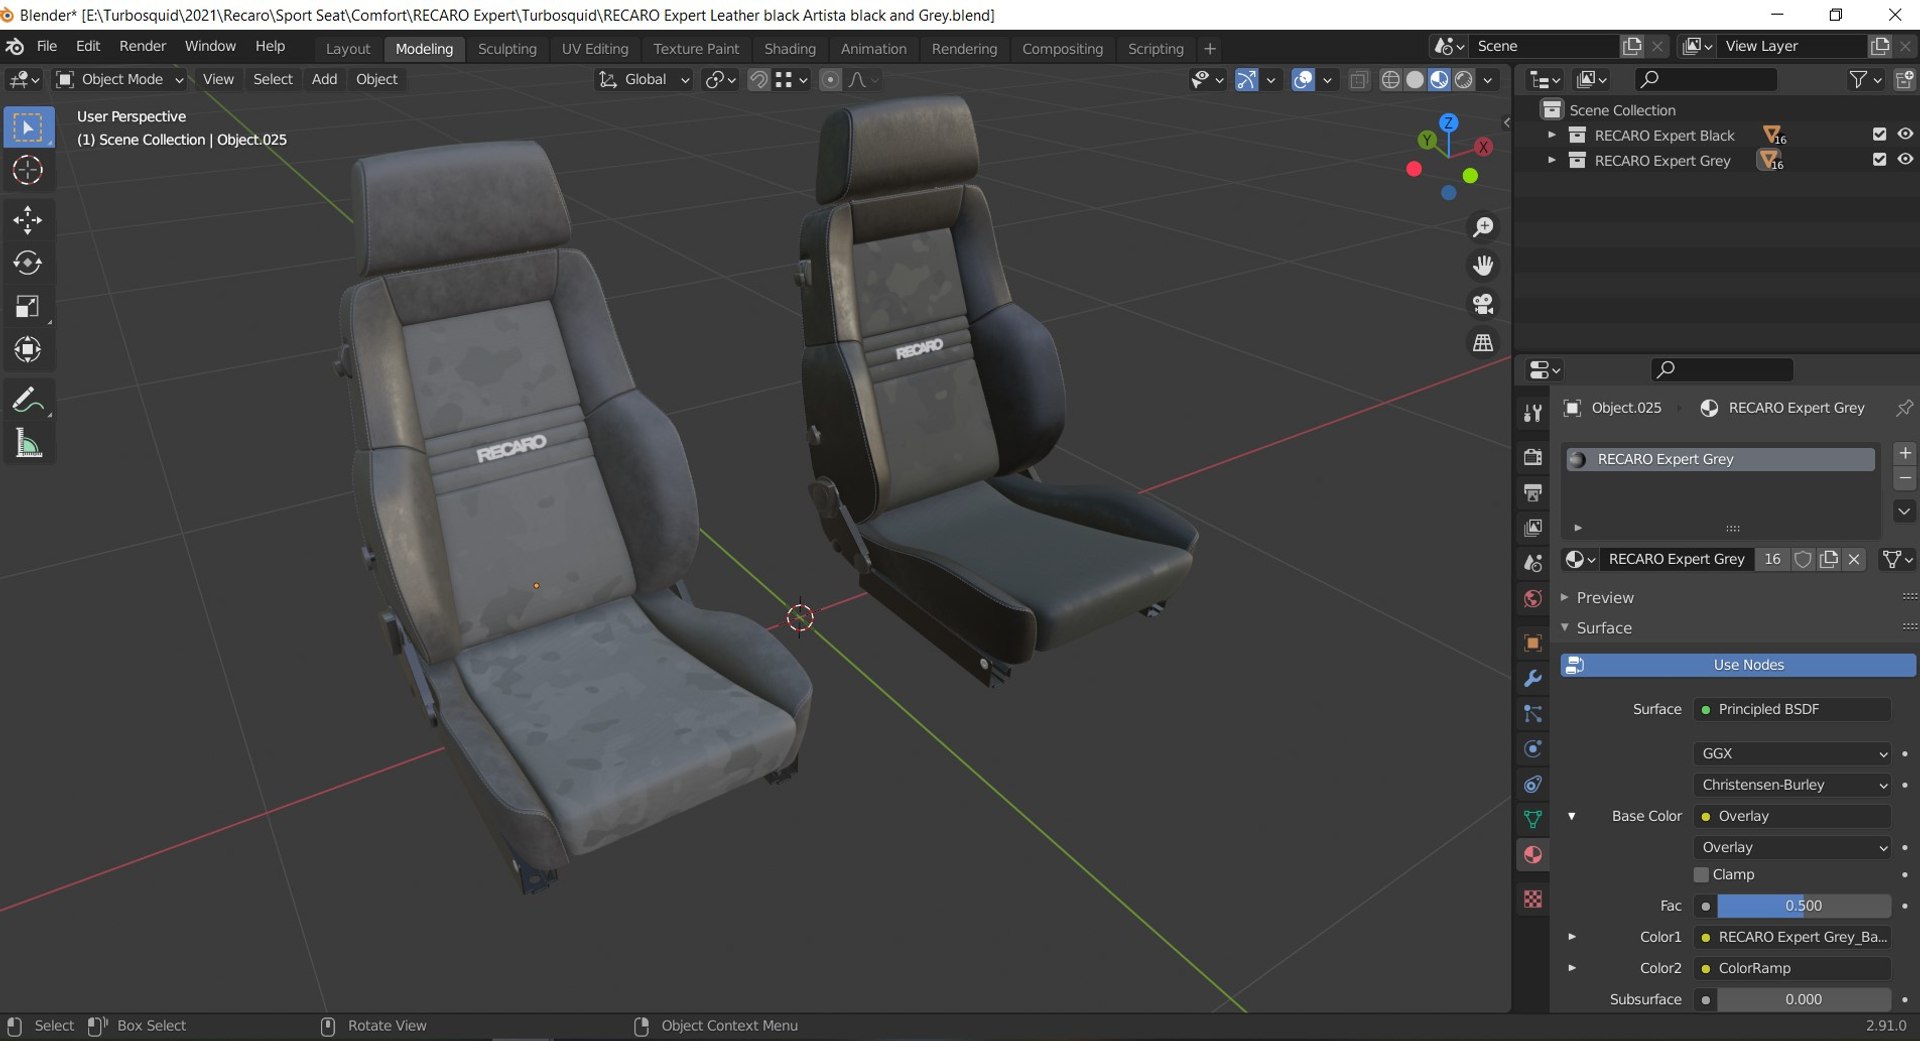Open the Modifier properties wrench tab
This screenshot has height=1041, width=1920.
tap(1532, 678)
